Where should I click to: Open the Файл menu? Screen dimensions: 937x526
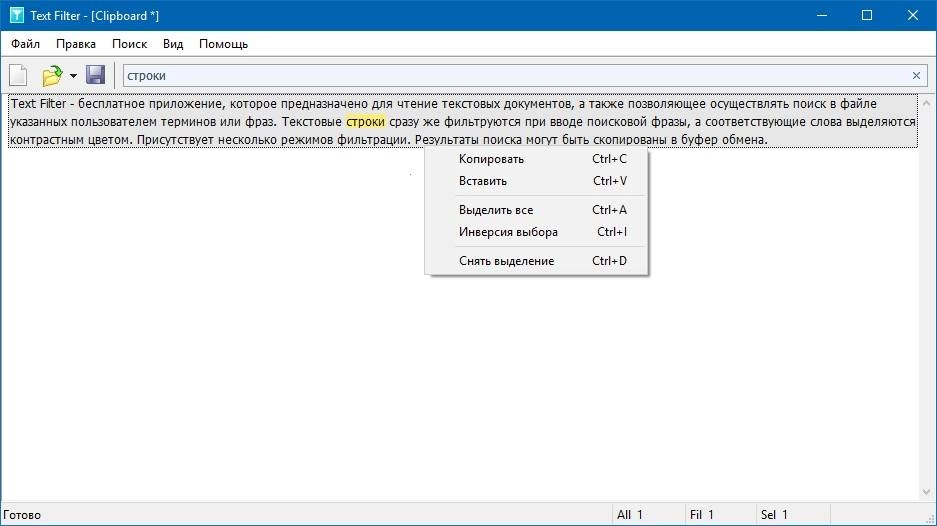point(25,44)
